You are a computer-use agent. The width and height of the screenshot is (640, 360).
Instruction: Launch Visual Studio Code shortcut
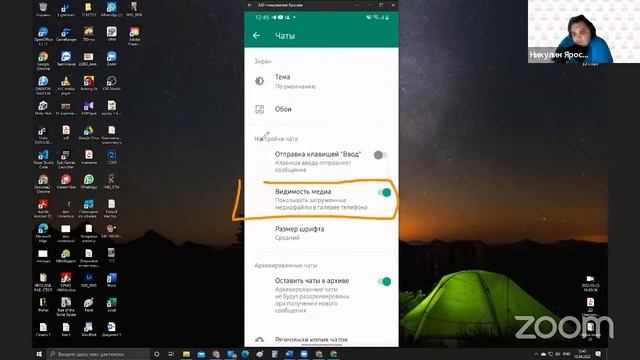click(43, 159)
